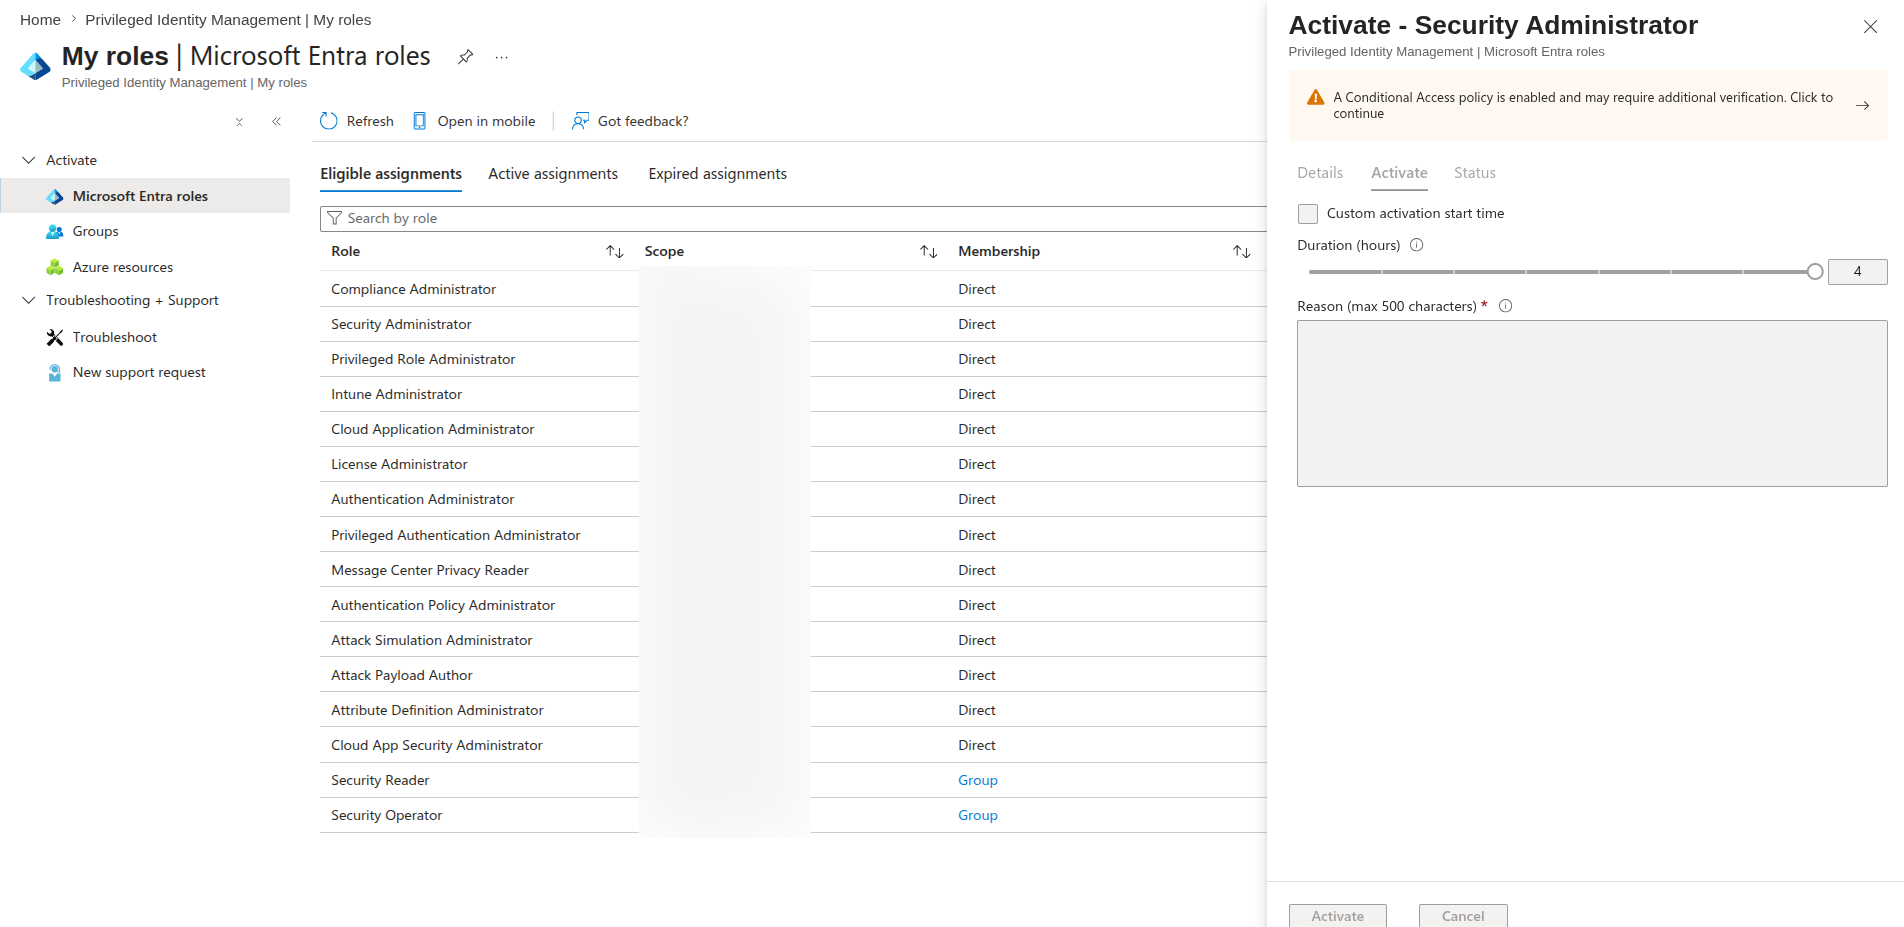
Task: Click the filter icon in search box
Action: (335, 218)
